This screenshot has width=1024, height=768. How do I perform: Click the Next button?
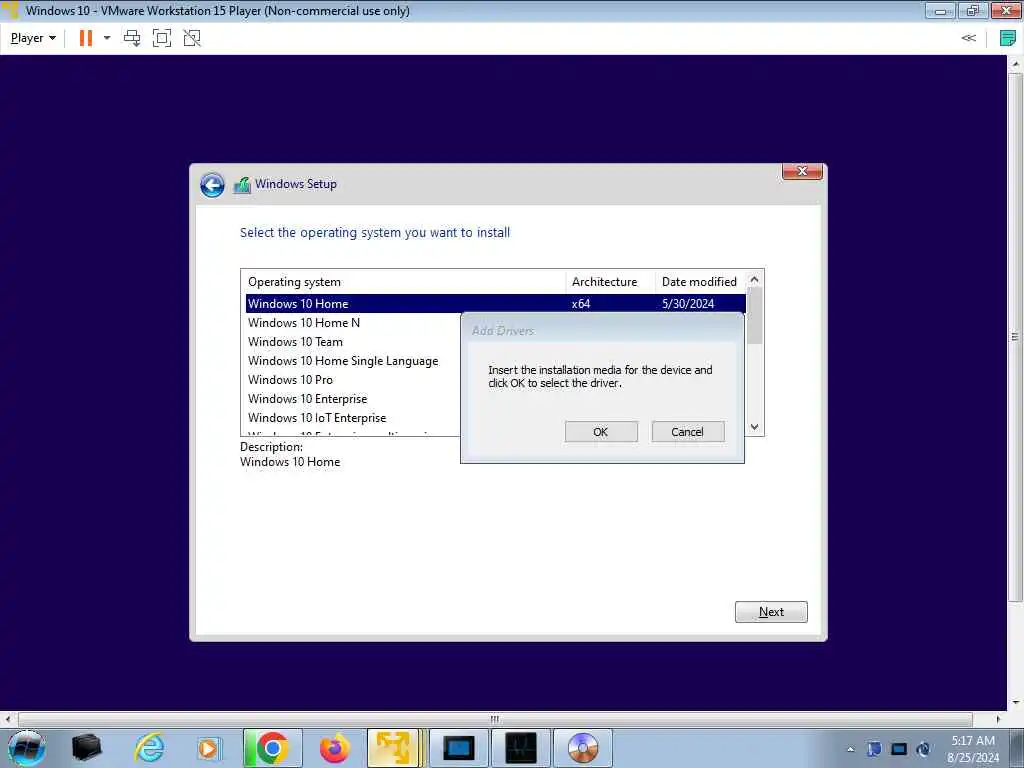(x=771, y=612)
